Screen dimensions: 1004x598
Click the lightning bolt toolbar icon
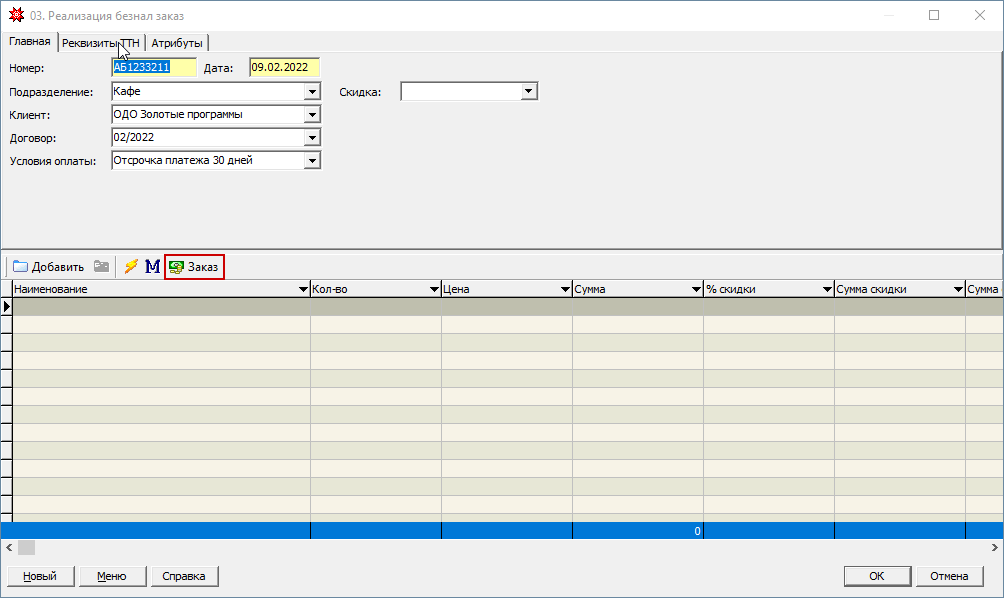pyautogui.click(x=131, y=267)
